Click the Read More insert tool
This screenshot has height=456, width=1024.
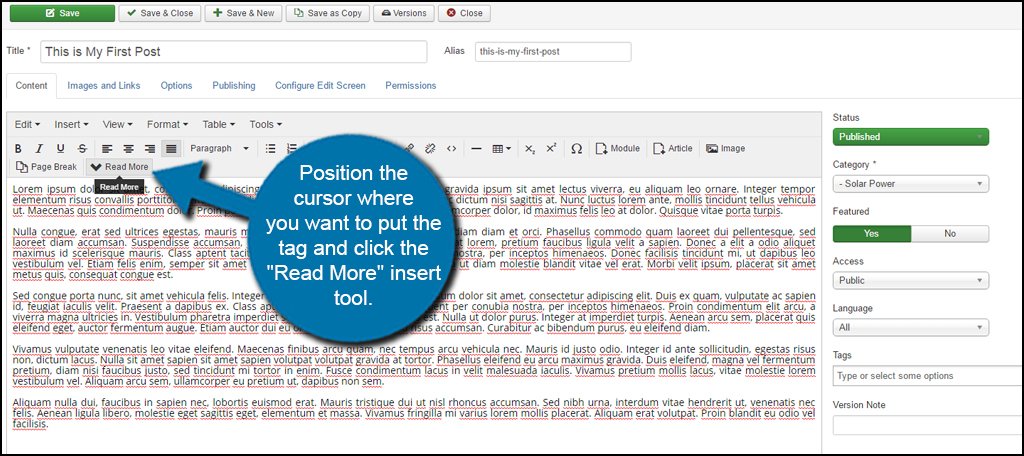[120, 167]
